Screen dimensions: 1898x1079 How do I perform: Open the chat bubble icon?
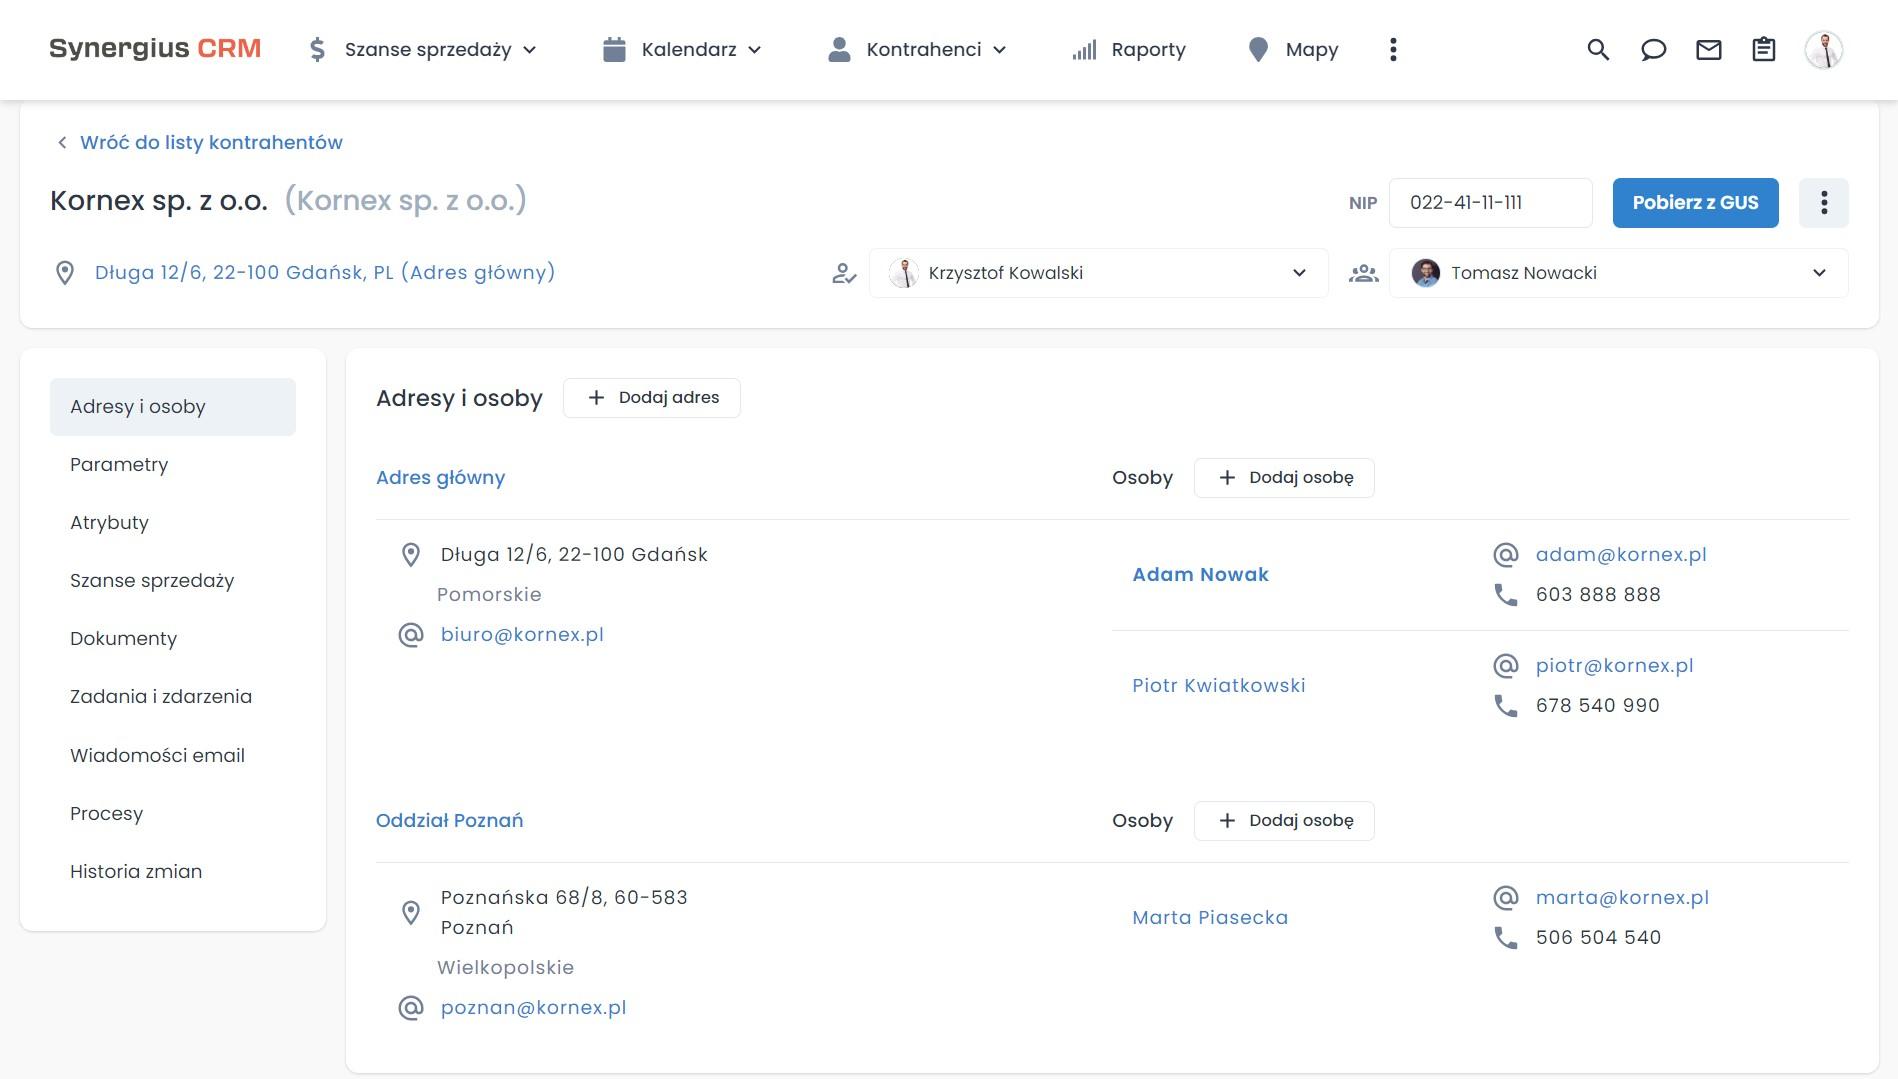pyautogui.click(x=1653, y=50)
